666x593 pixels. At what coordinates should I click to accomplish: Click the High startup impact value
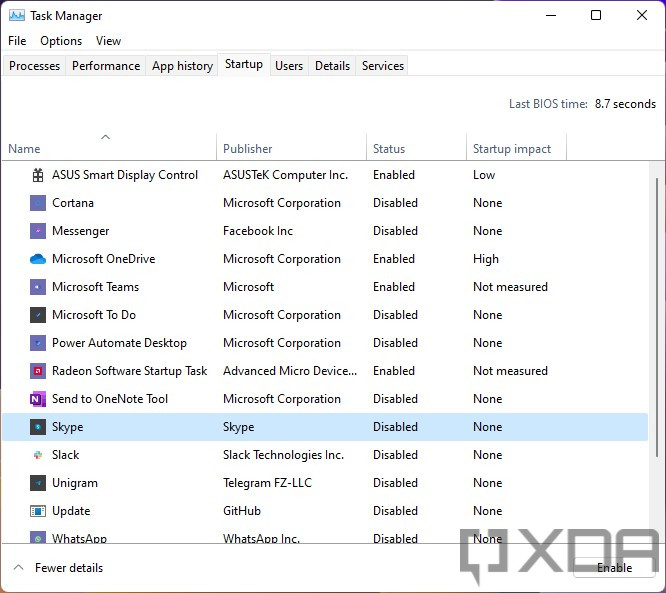click(485, 259)
